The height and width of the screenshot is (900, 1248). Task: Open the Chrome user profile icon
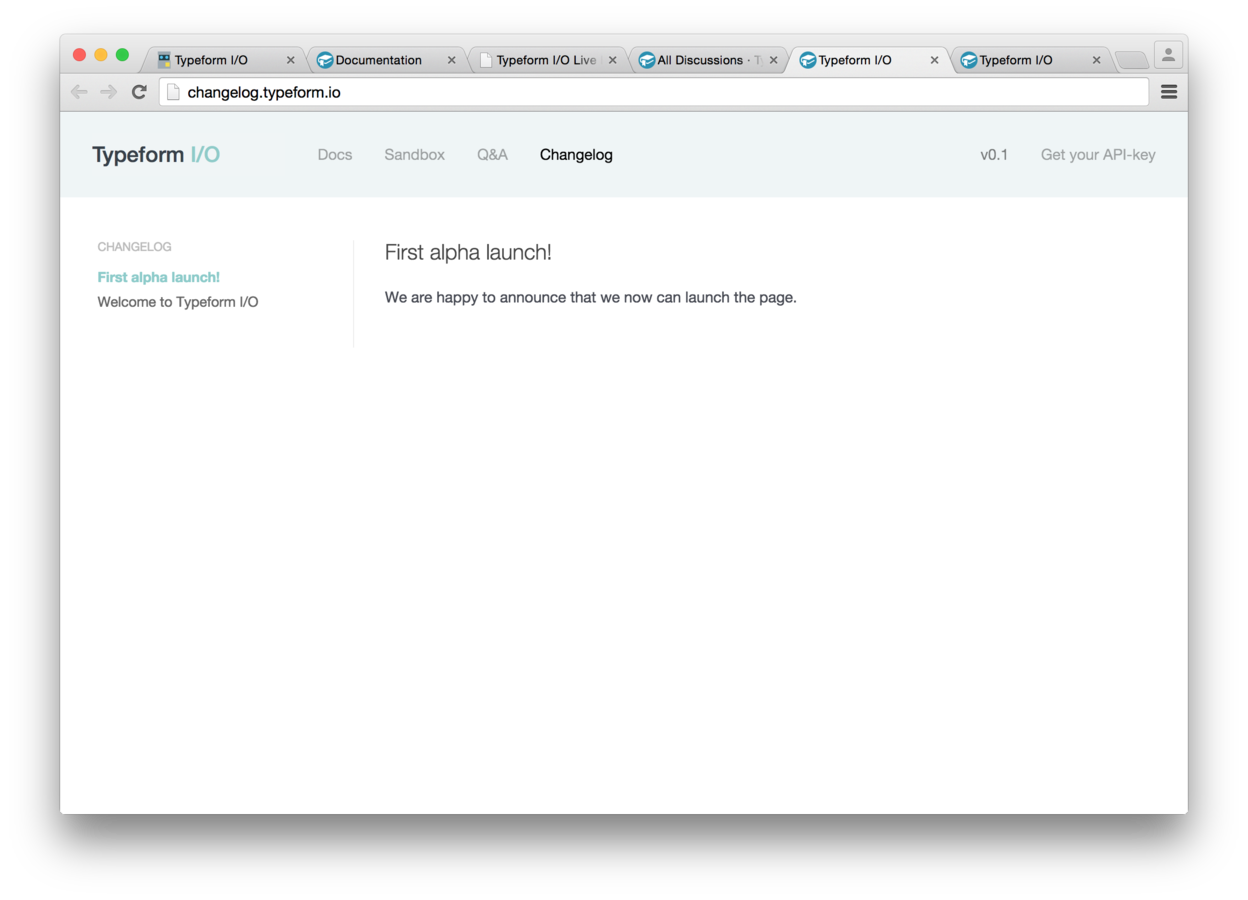[1168, 55]
